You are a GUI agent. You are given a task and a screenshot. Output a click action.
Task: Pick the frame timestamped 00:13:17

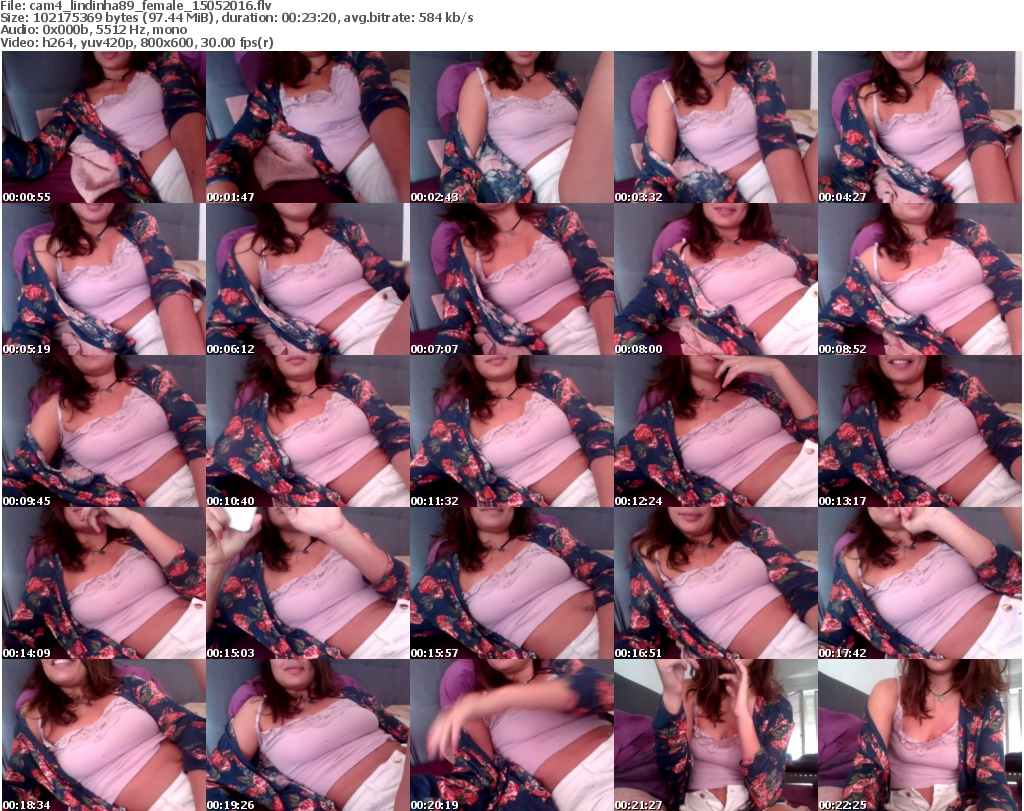(920, 432)
